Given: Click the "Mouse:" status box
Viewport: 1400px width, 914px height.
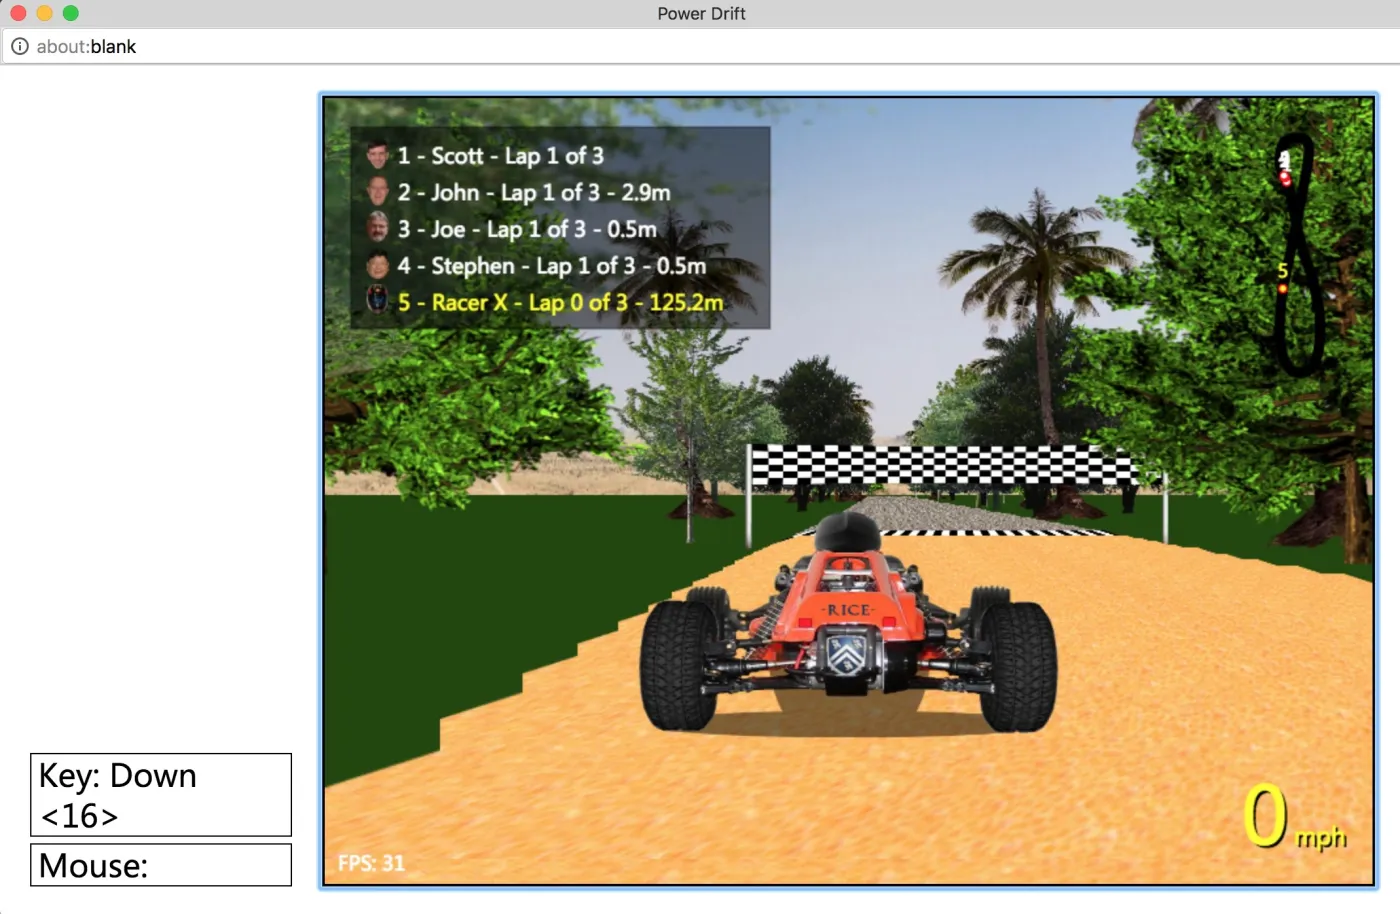Looking at the screenshot, I should (161, 865).
